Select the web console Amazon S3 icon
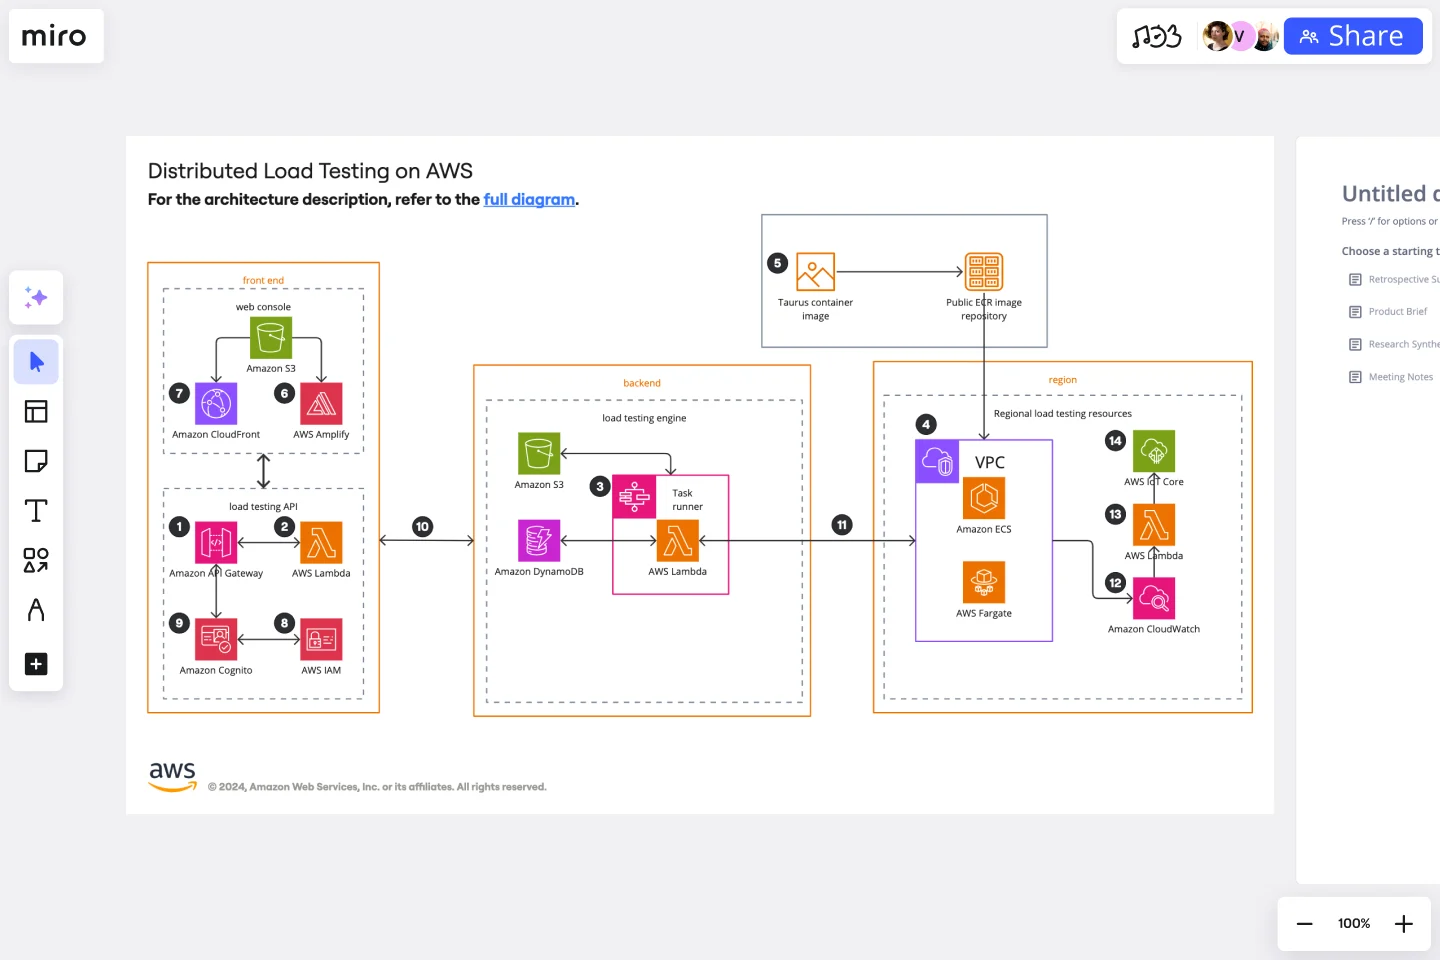Screen dimensions: 1440x960 point(271,338)
